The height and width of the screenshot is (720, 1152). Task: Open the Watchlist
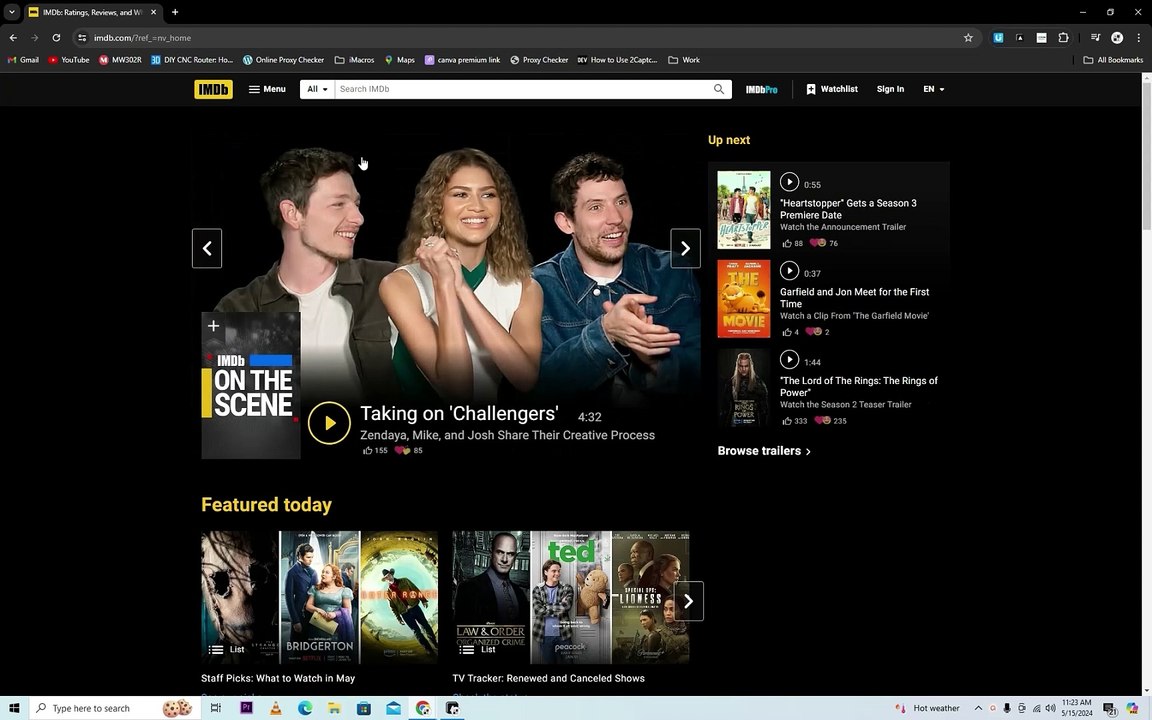click(832, 89)
